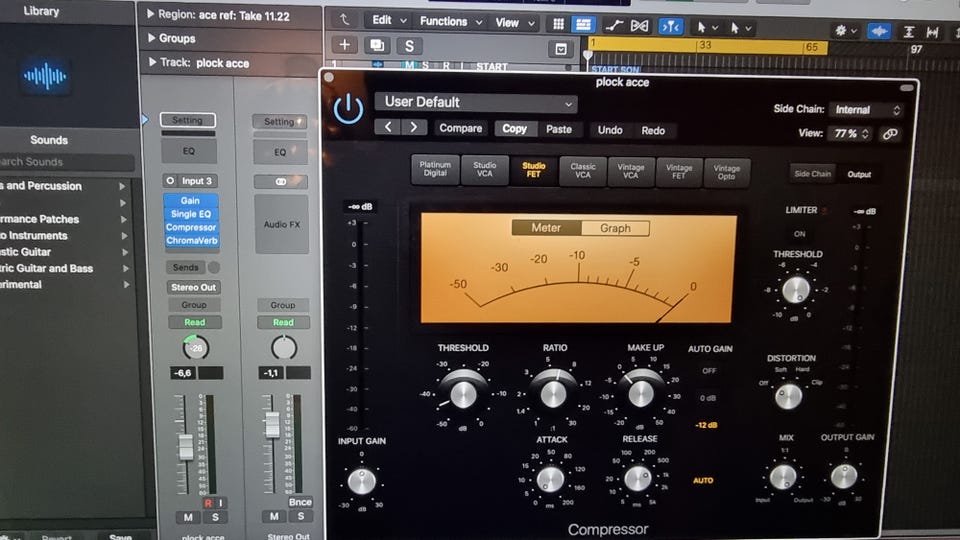
Task: Mute the plock acce channel strip
Action: coord(188,517)
